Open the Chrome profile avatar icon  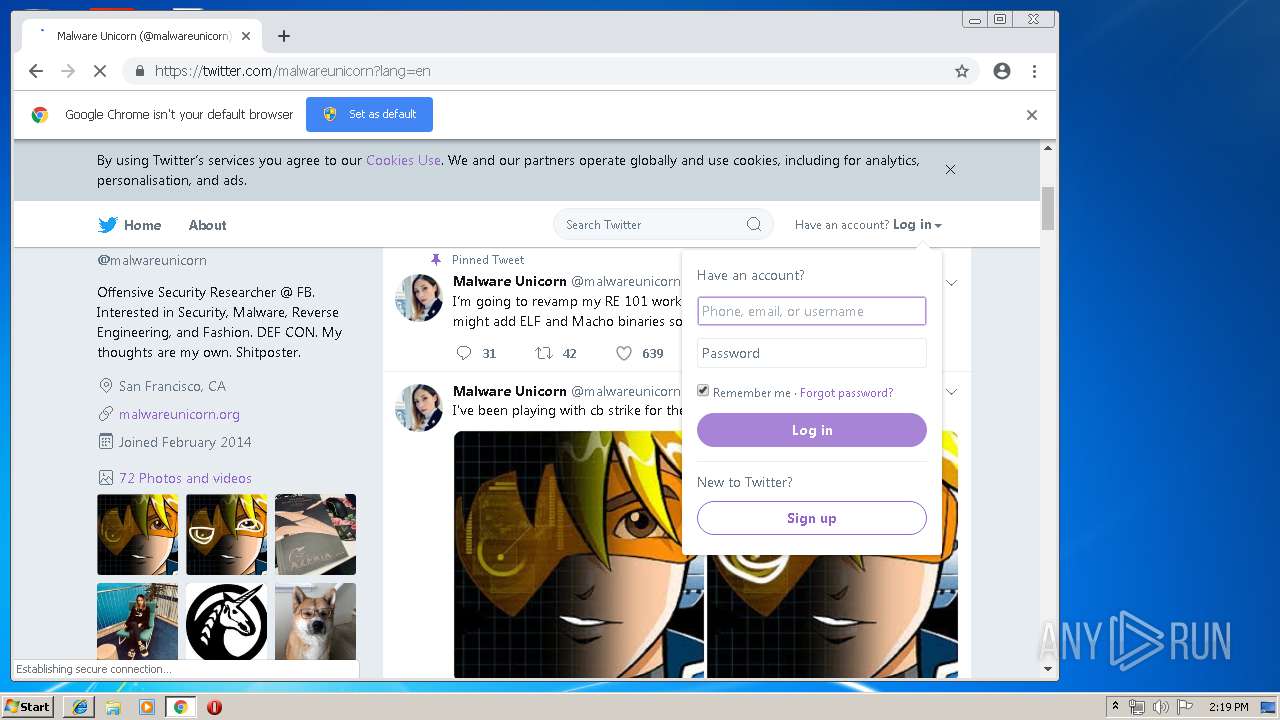click(1002, 71)
